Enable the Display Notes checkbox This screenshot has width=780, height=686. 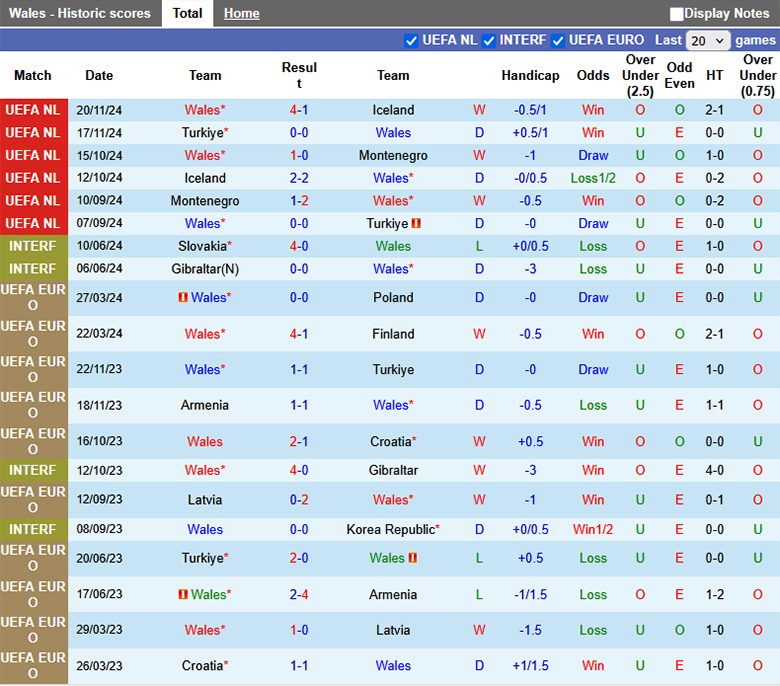coord(676,14)
